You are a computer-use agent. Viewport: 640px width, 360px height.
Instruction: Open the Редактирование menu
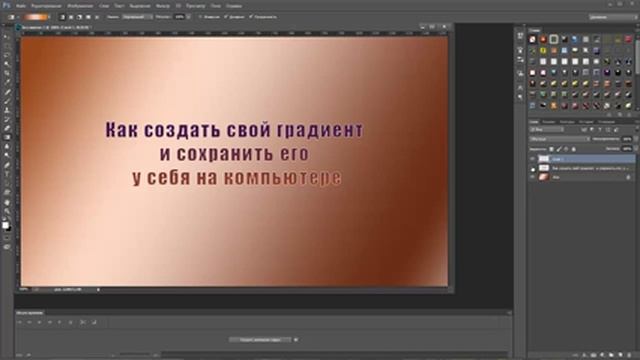pos(47,6)
